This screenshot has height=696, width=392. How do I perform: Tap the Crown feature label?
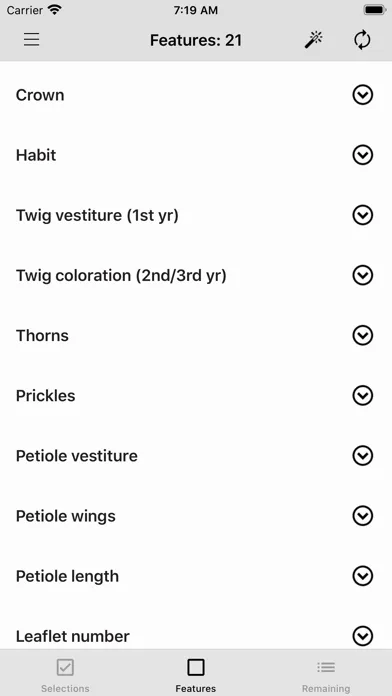(x=40, y=95)
